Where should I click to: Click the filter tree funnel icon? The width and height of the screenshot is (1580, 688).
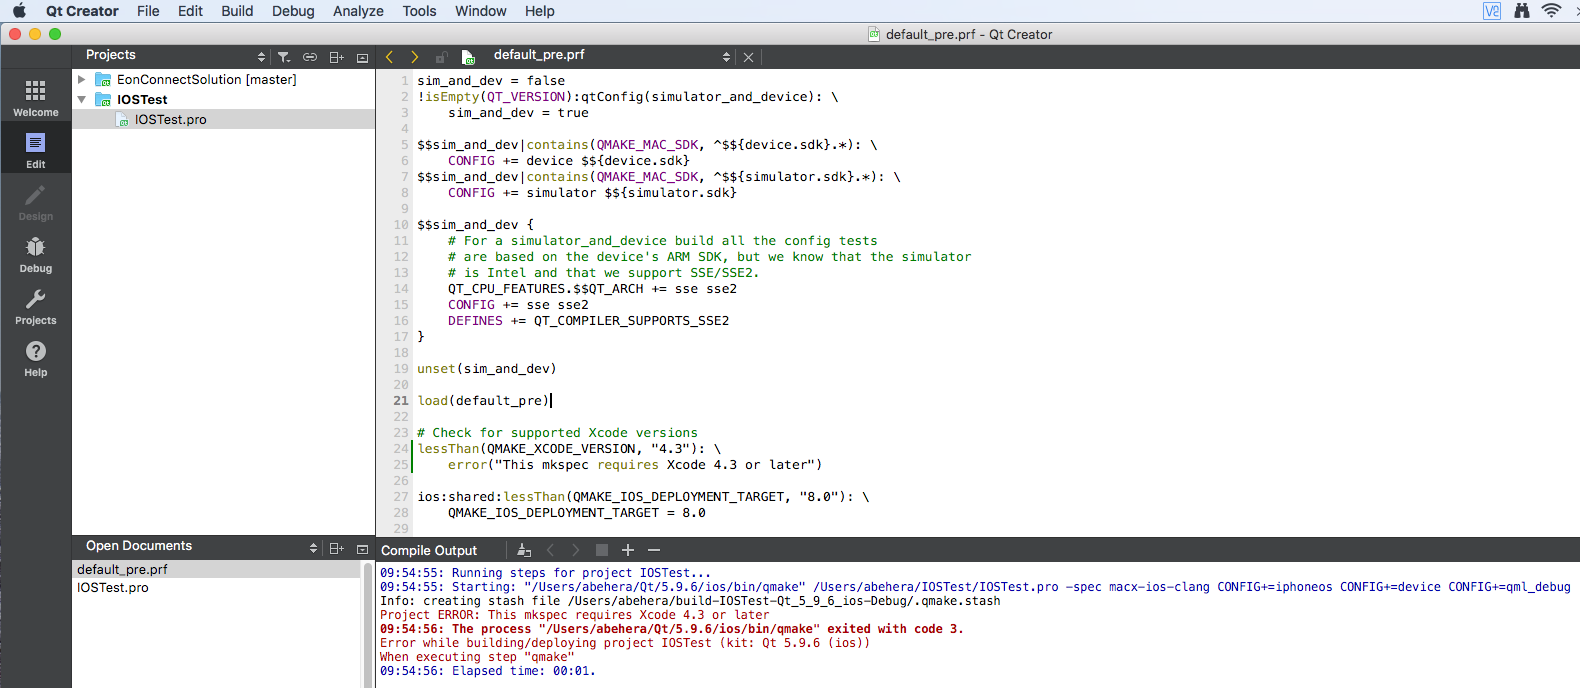[x=284, y=57]
